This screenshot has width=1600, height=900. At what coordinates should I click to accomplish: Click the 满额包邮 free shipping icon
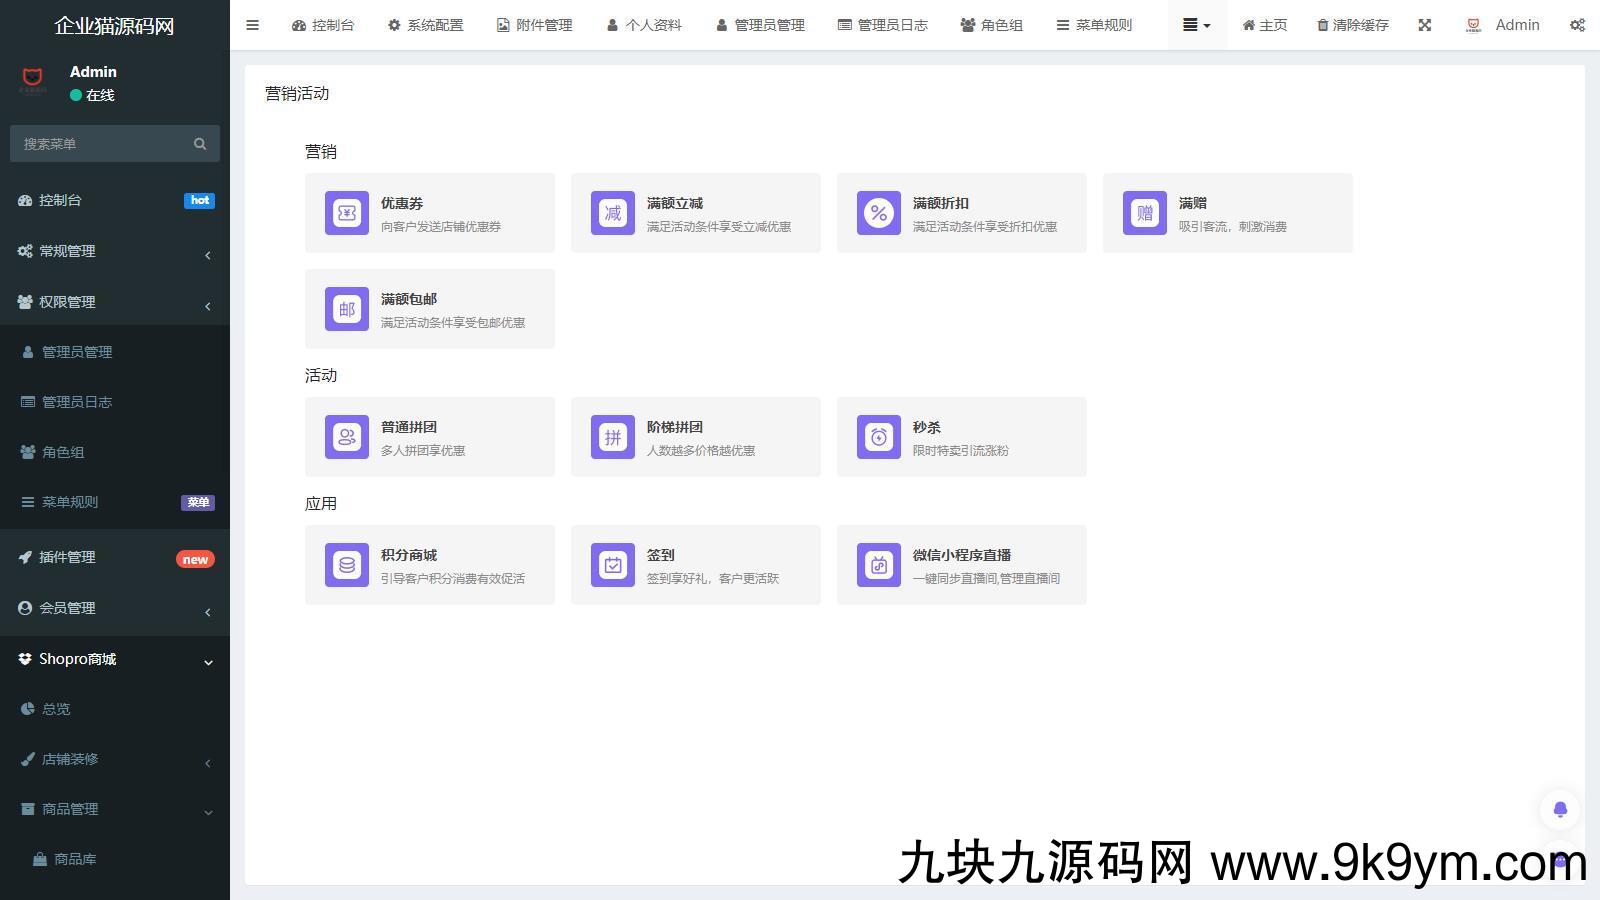(346, 309)
